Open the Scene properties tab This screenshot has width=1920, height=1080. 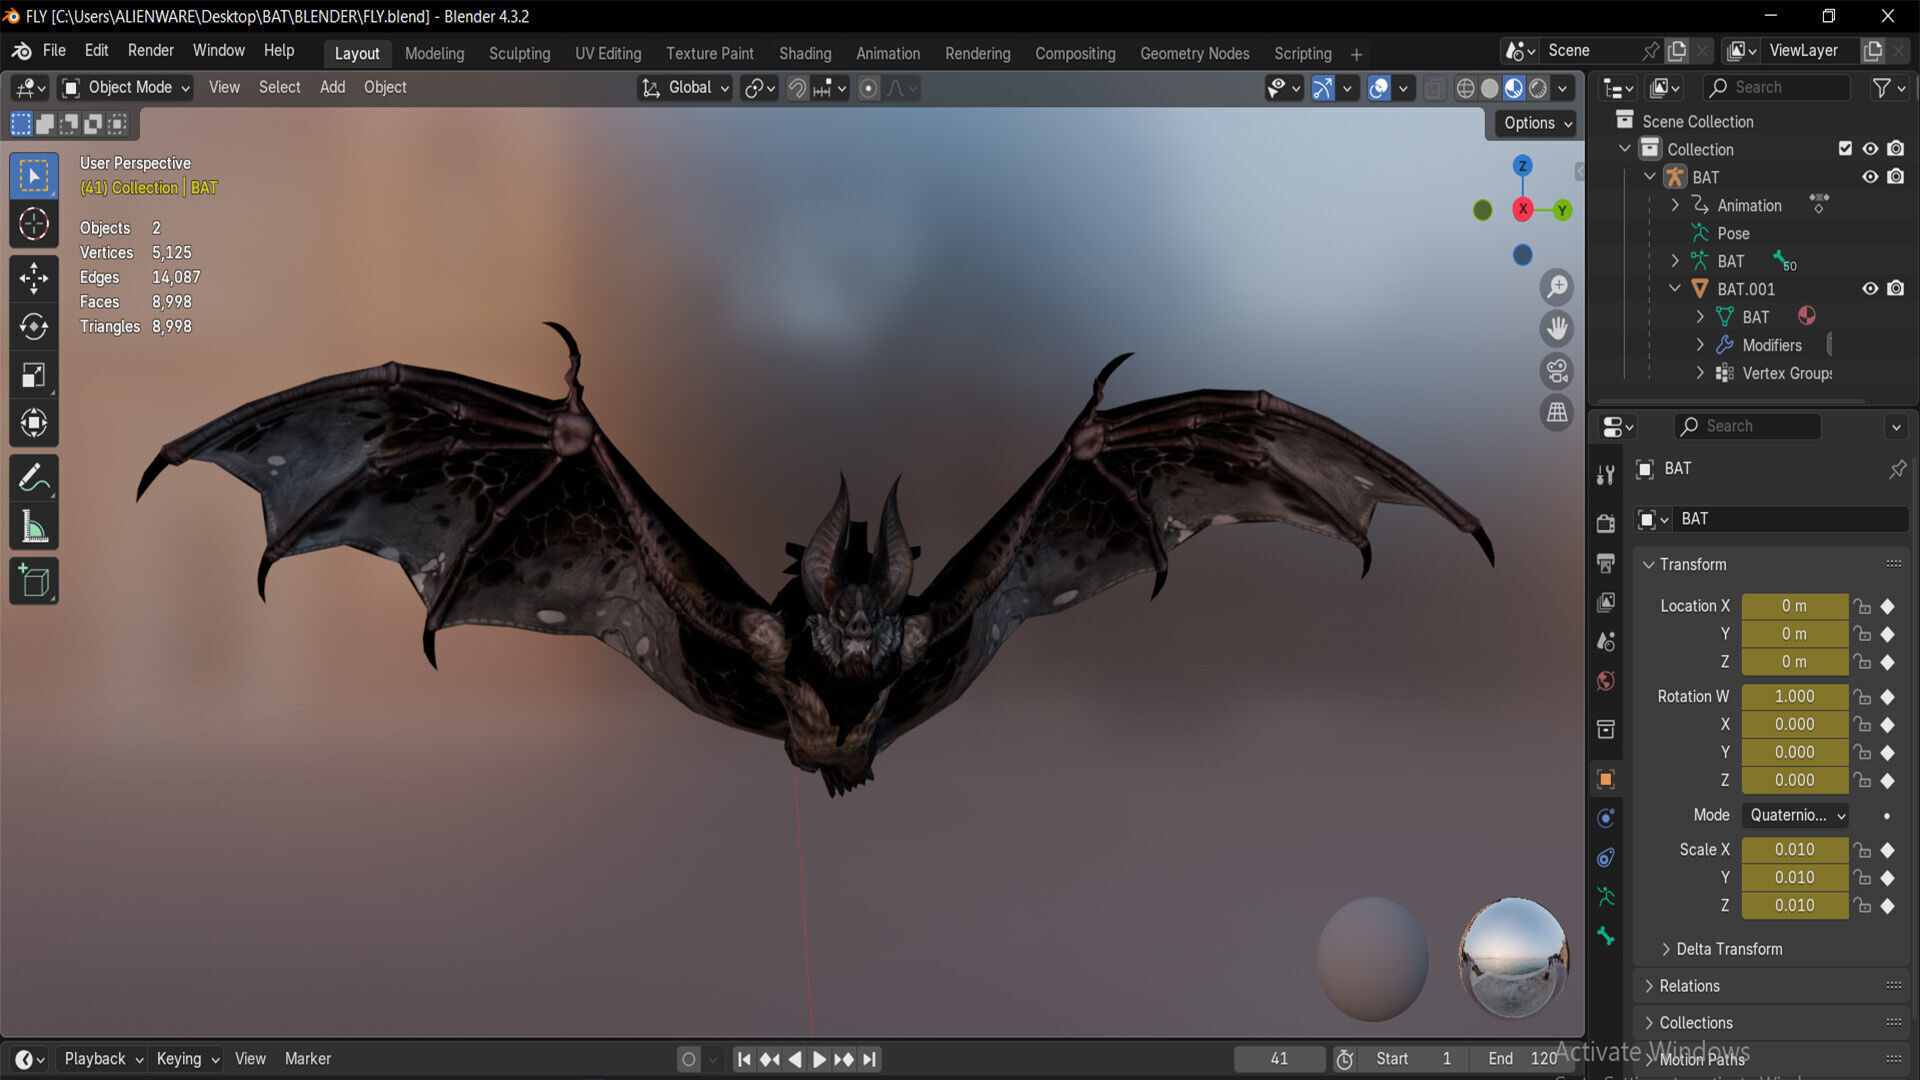click(1606, 642)
